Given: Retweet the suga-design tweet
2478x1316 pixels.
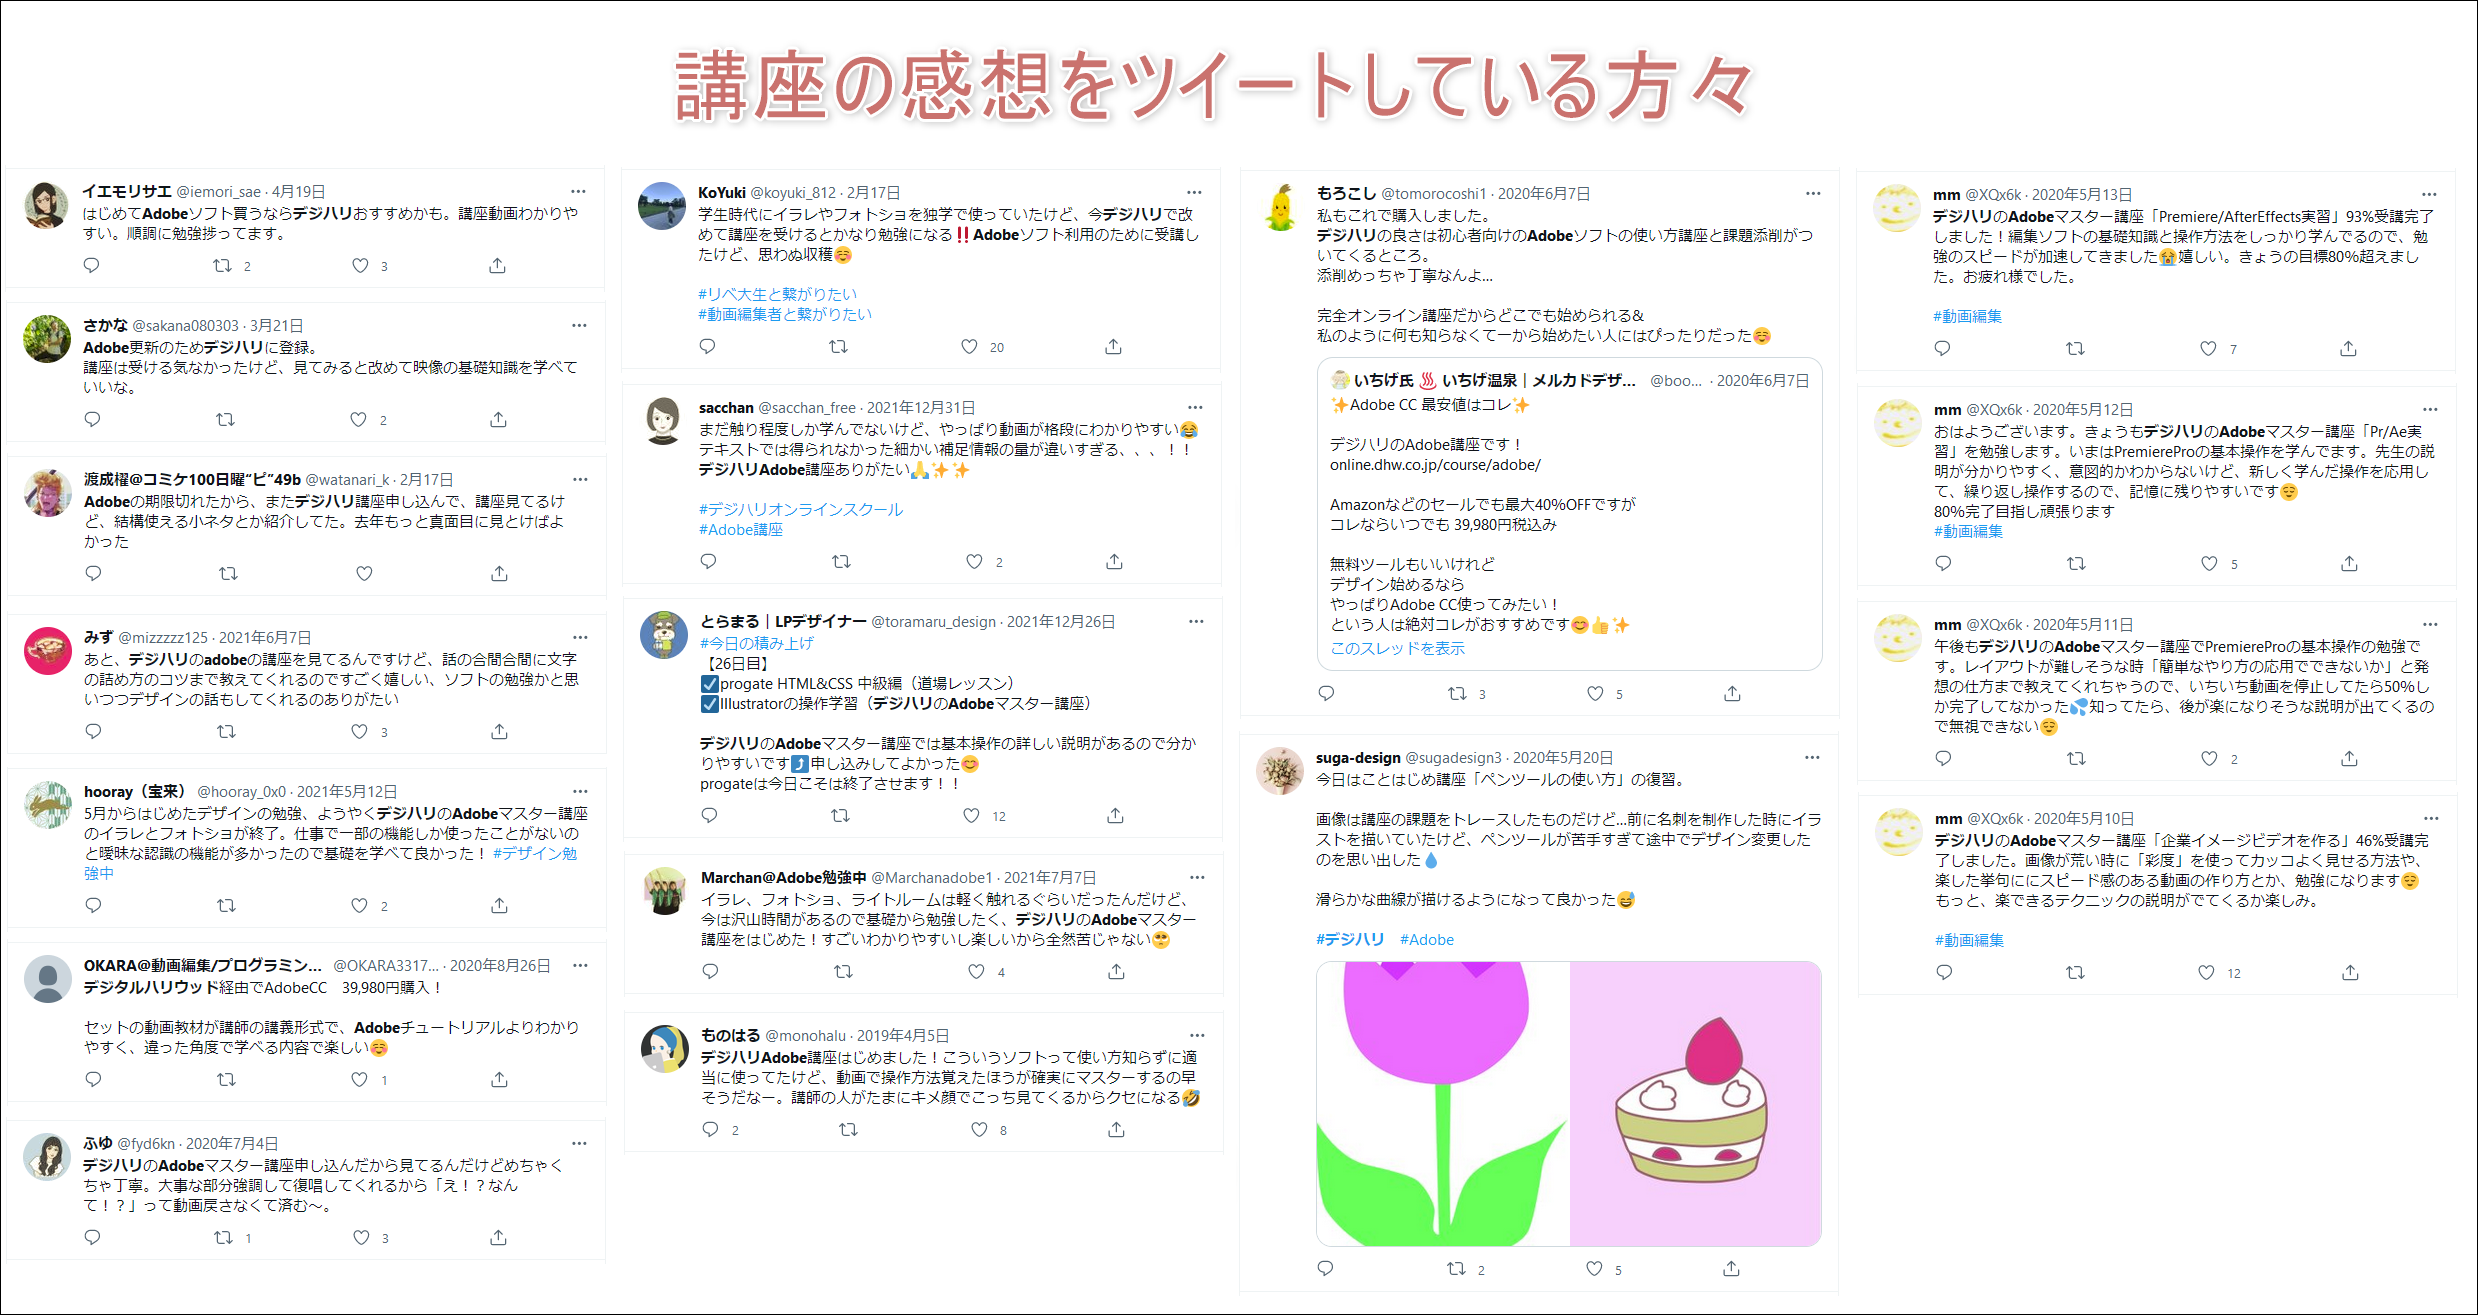Looking at the screenshot, I should pyautogui.click(x=1456, y=1268).
